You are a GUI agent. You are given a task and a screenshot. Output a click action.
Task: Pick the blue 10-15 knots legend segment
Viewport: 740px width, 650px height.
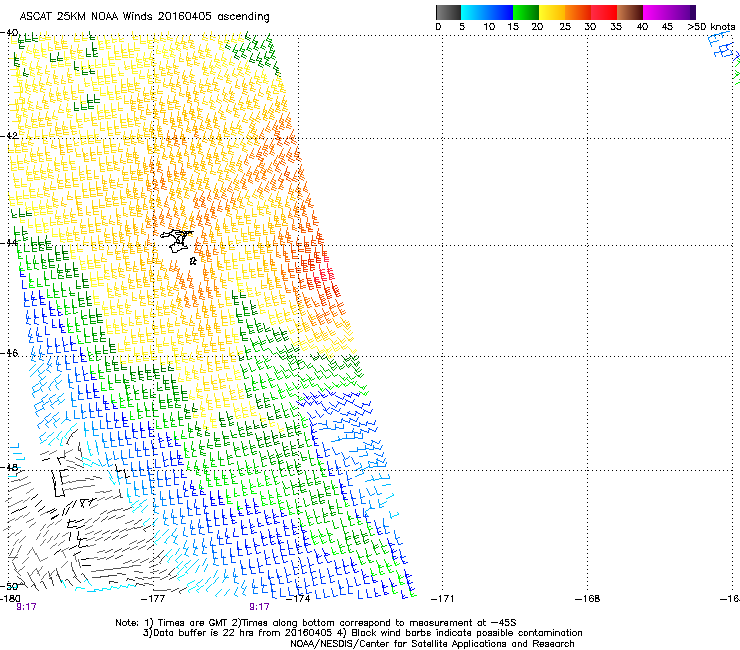coord(500,12)
